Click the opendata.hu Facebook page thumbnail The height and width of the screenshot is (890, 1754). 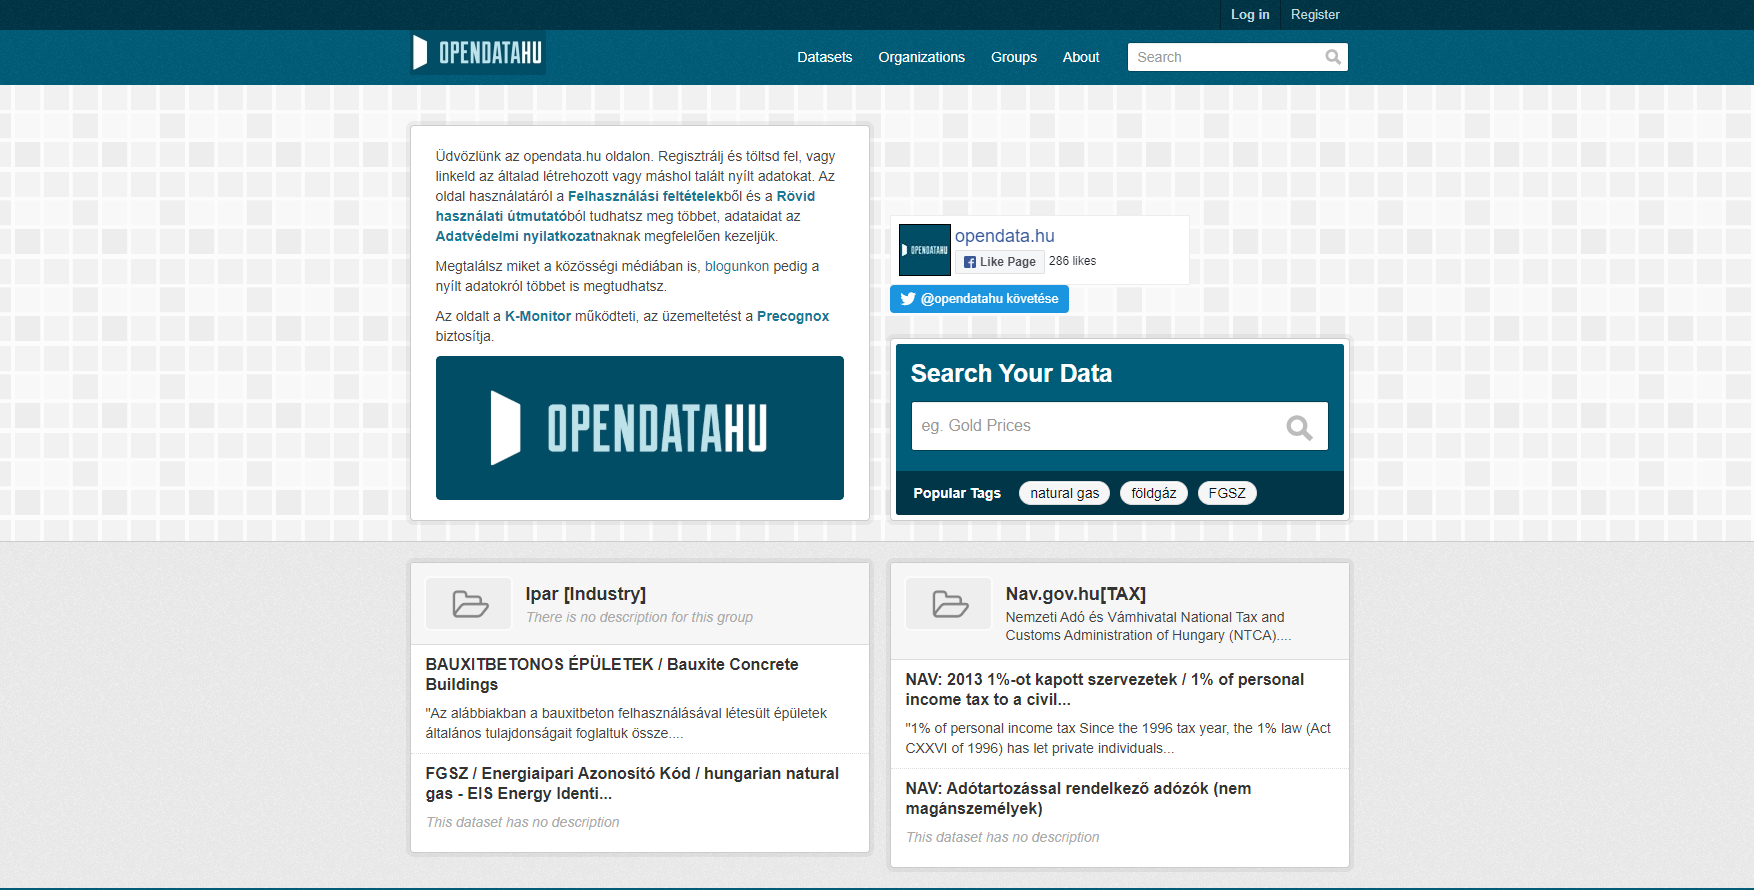pos(924,250)
